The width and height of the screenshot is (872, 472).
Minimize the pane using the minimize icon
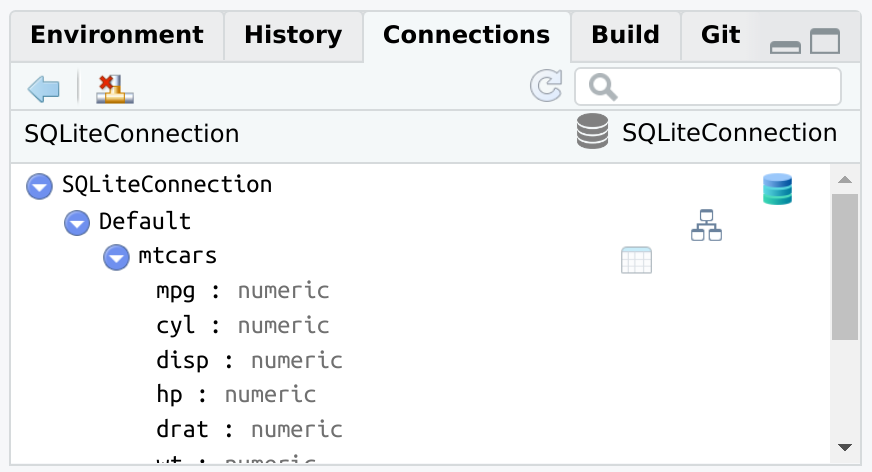pos(785,44)
